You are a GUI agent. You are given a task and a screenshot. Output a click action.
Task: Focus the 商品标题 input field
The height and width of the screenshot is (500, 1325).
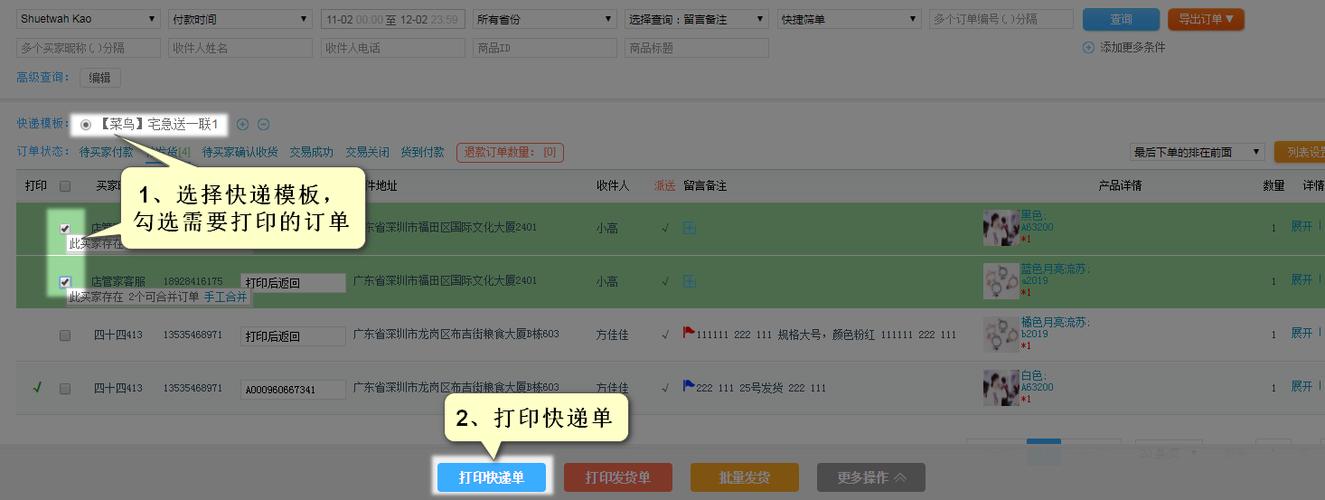696,47
